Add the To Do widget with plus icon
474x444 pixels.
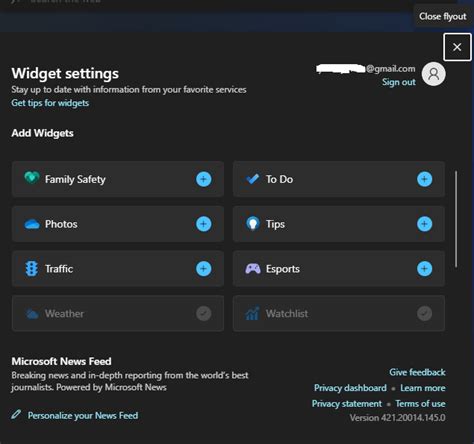(424, 179)
